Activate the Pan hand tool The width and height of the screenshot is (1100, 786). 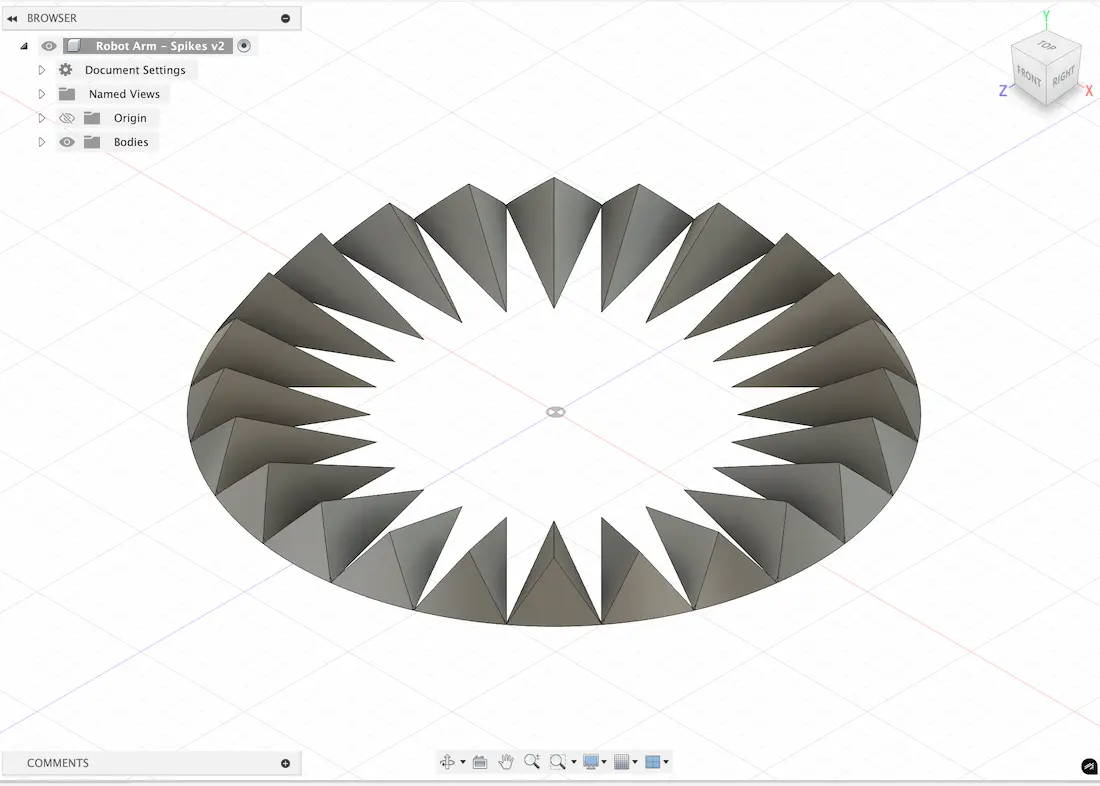tap(506, 762)
